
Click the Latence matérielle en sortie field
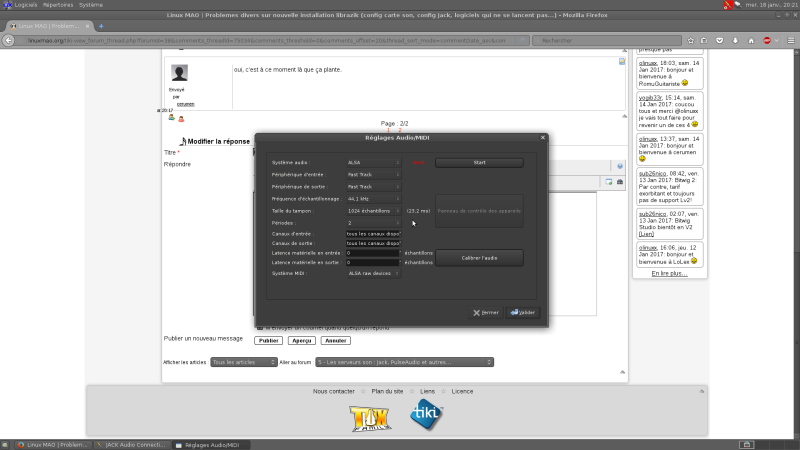pyautogui.click(x=373, y=262)
